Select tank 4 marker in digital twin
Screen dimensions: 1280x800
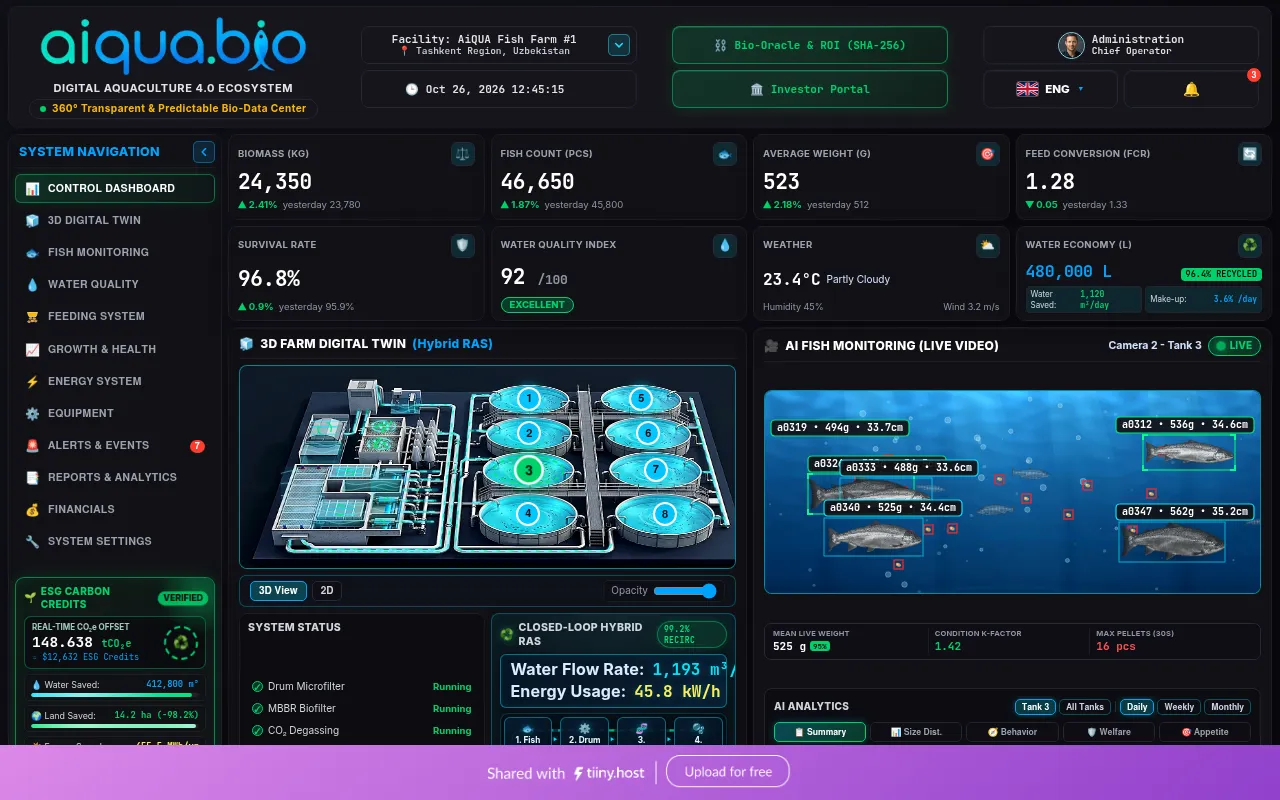tap(528, 514)
